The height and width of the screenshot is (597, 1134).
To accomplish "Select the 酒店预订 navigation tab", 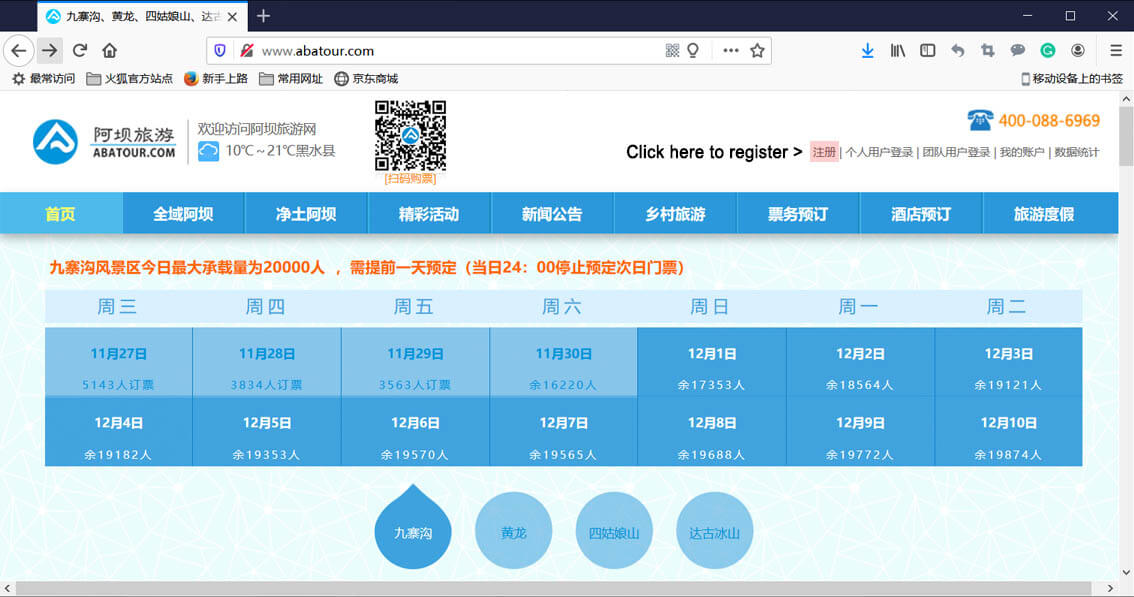I will pyautogui.click(x=921, y=213).
